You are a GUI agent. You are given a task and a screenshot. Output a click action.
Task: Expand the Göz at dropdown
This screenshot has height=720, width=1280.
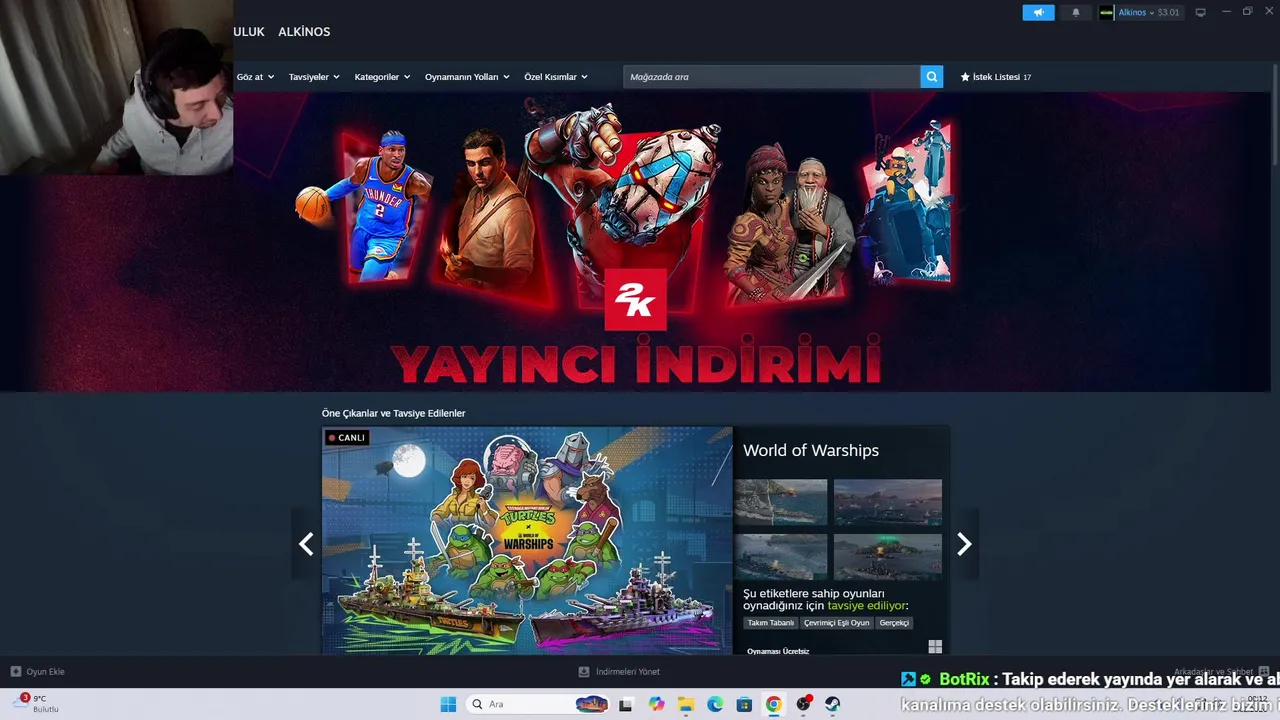255,77
